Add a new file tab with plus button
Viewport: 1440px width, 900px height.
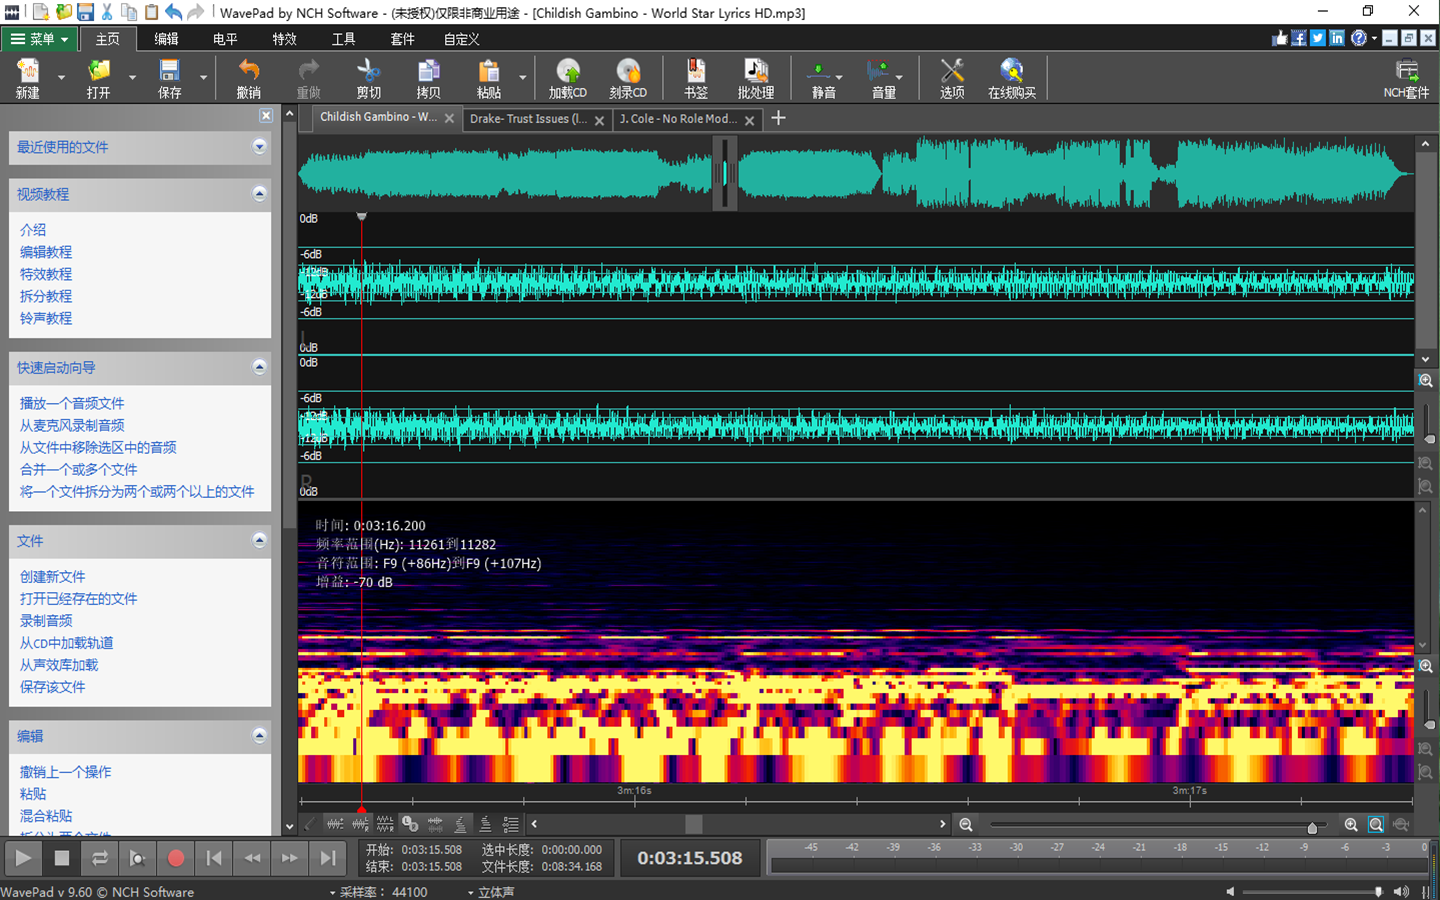(778, 118)
